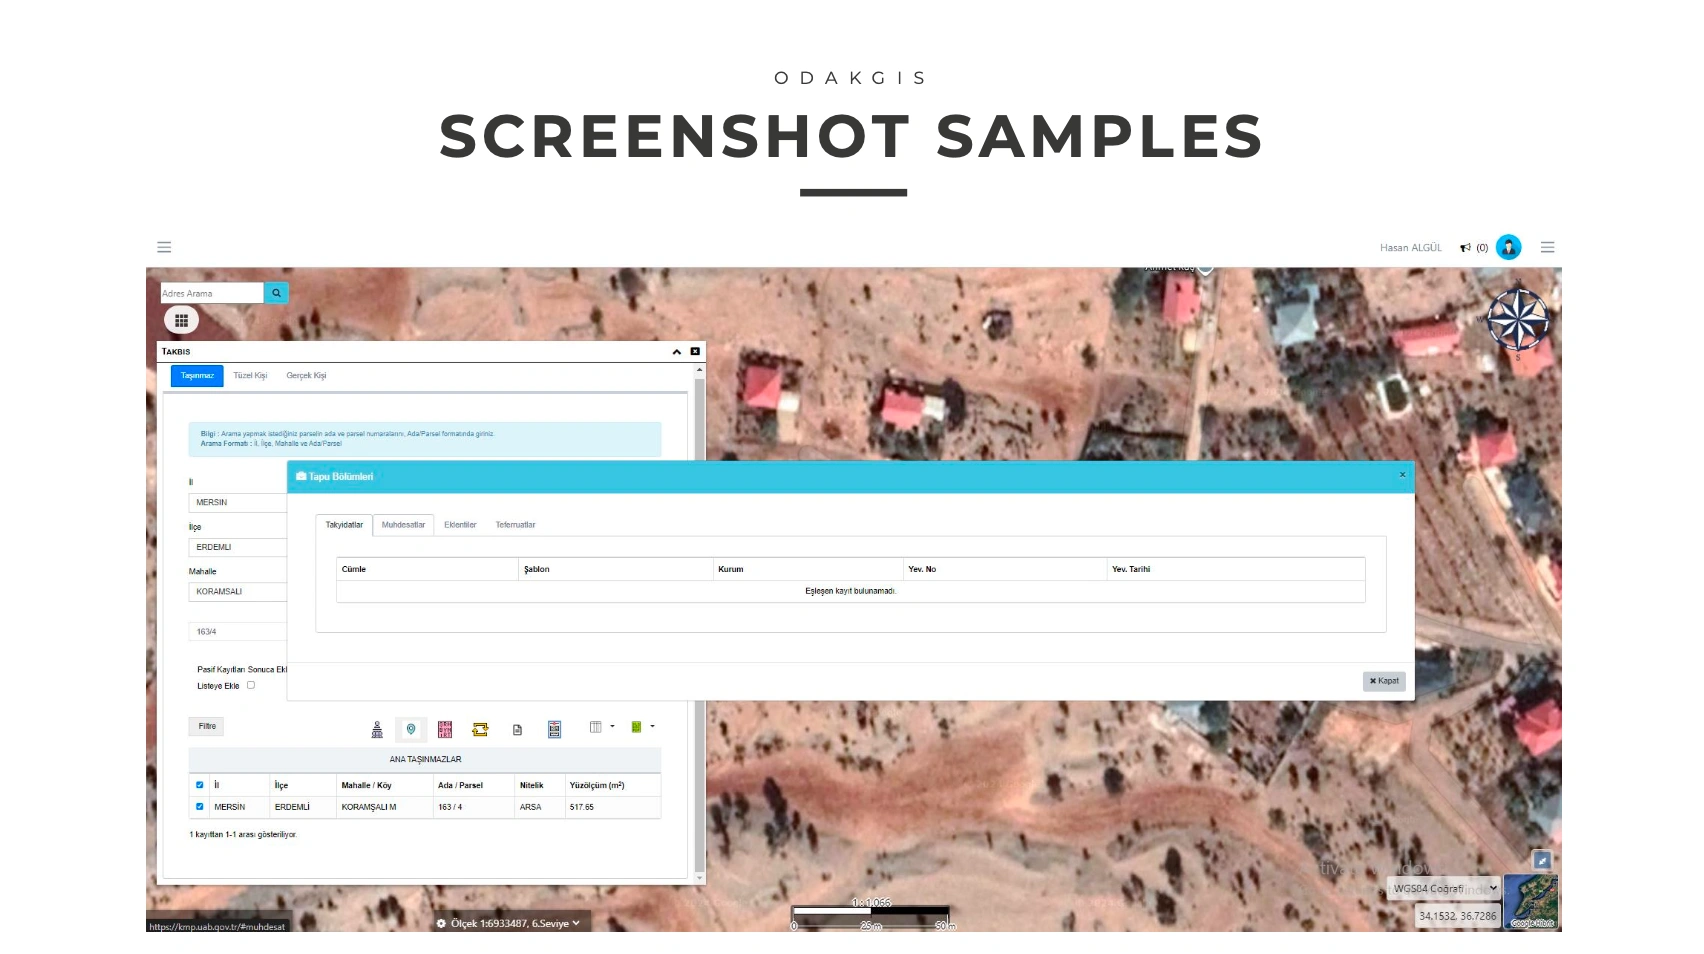The height and width of the screenshot is (954, 1704).
Task: Click the pink grid toolbar icon
Action: tap(445, 729)
